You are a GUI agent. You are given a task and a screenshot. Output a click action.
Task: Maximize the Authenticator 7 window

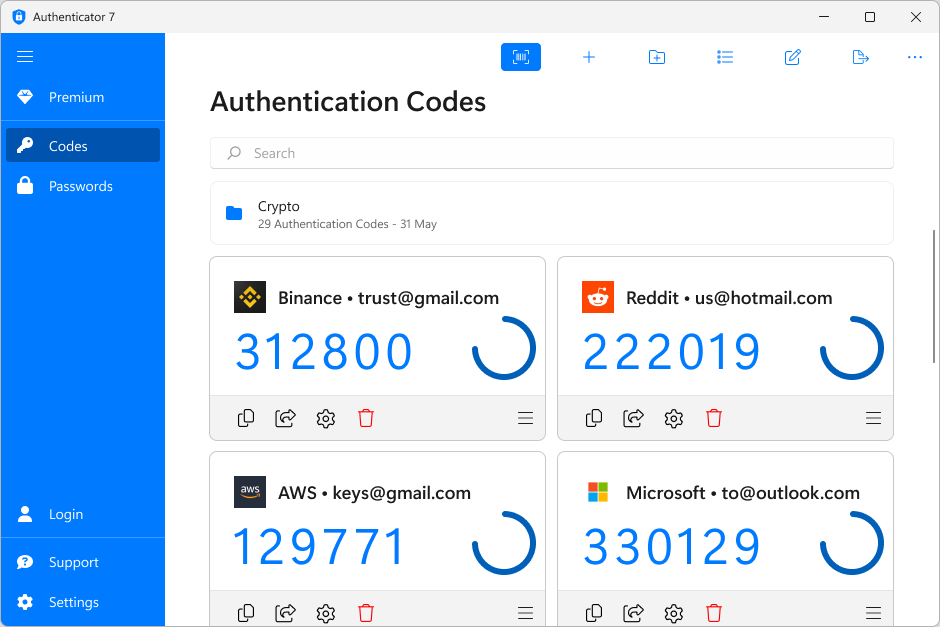870,17
